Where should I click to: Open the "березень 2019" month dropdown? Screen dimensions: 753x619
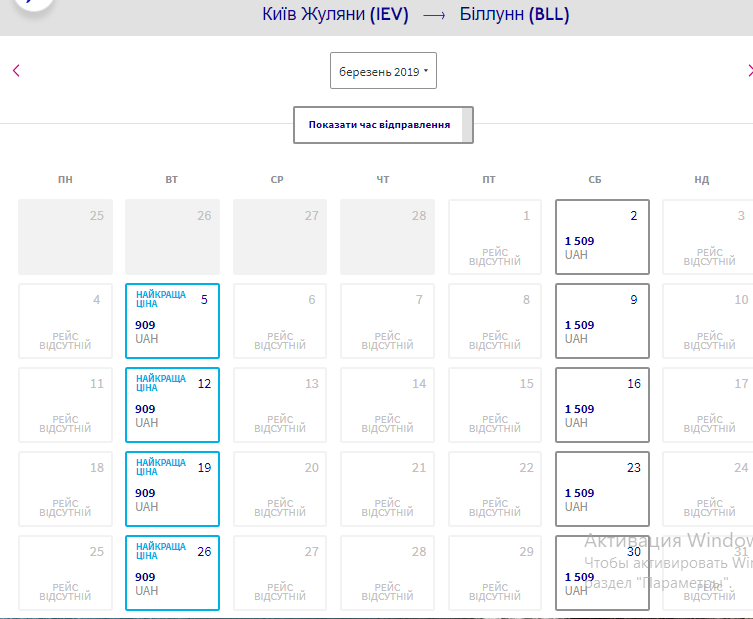pos(383,71)
